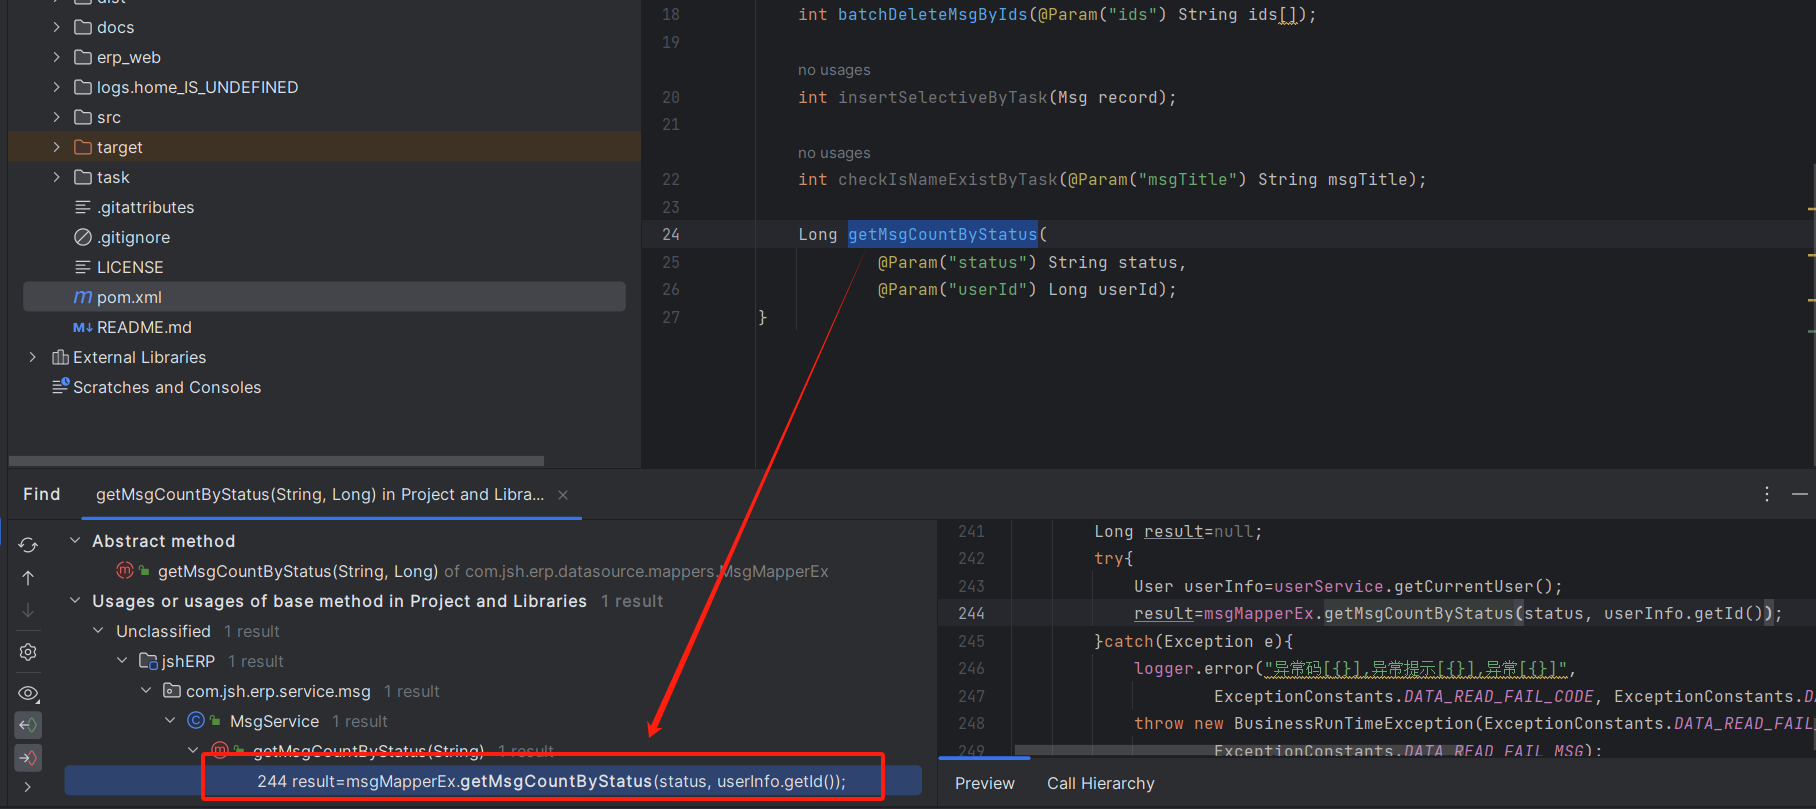
Task: Select the docs folder icon
Action: 83,27
